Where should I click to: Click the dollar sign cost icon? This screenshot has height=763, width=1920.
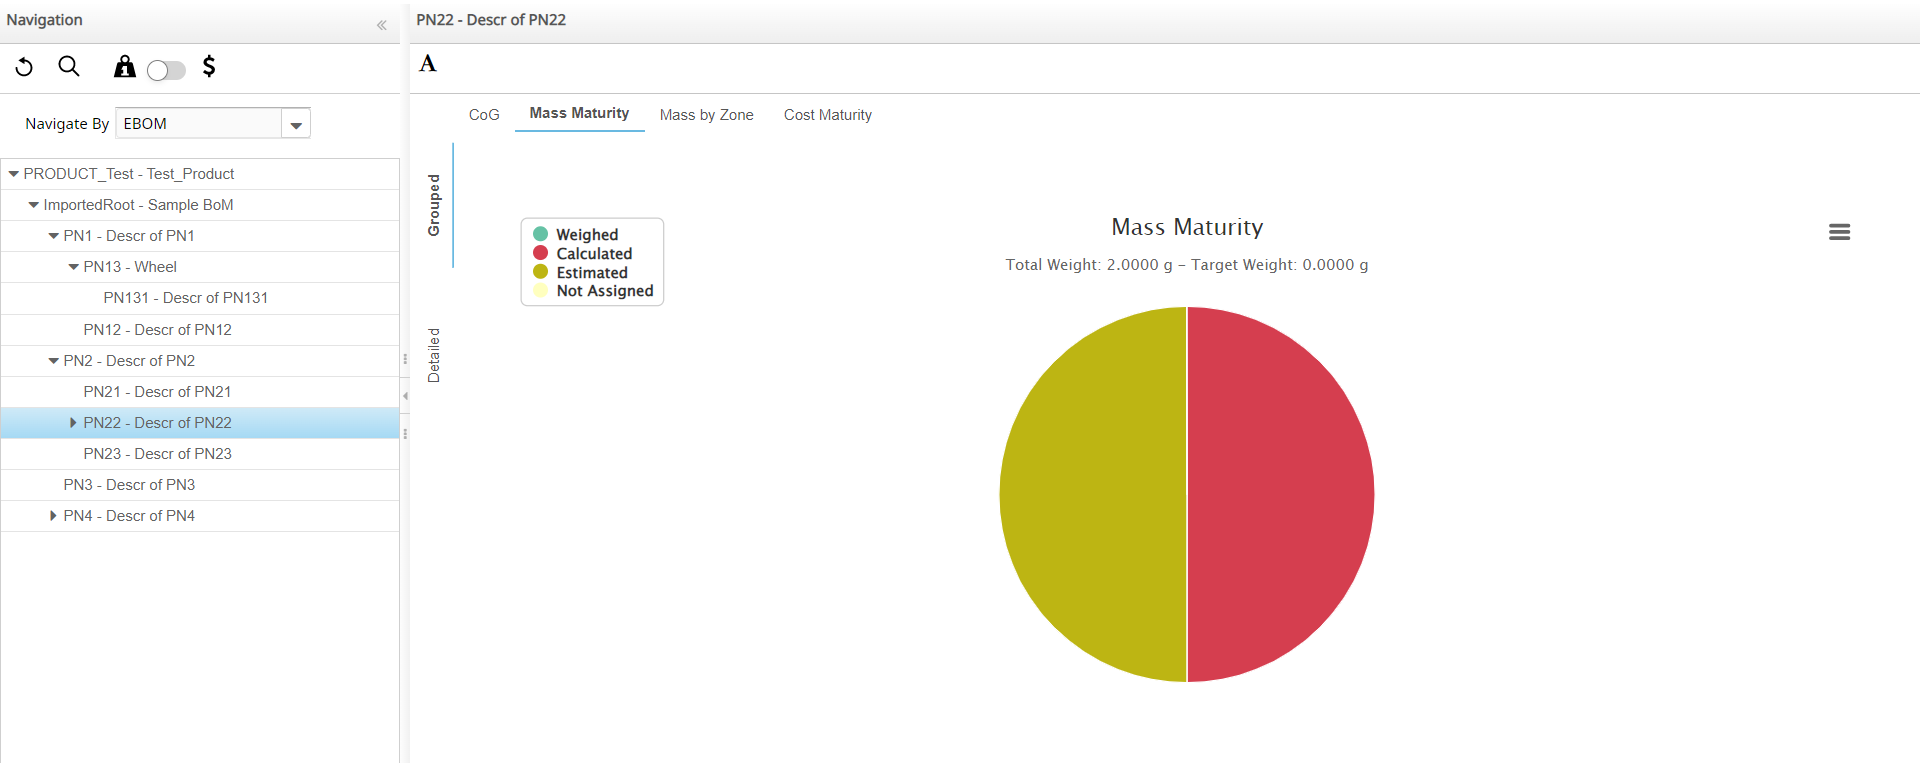pyautogui.click(x=209, y=67)
